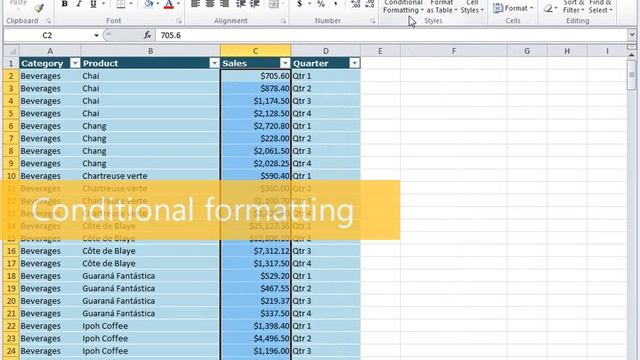640x360 pixels.
Task: Open Sort & Filter menu
Action: point(573,7)
